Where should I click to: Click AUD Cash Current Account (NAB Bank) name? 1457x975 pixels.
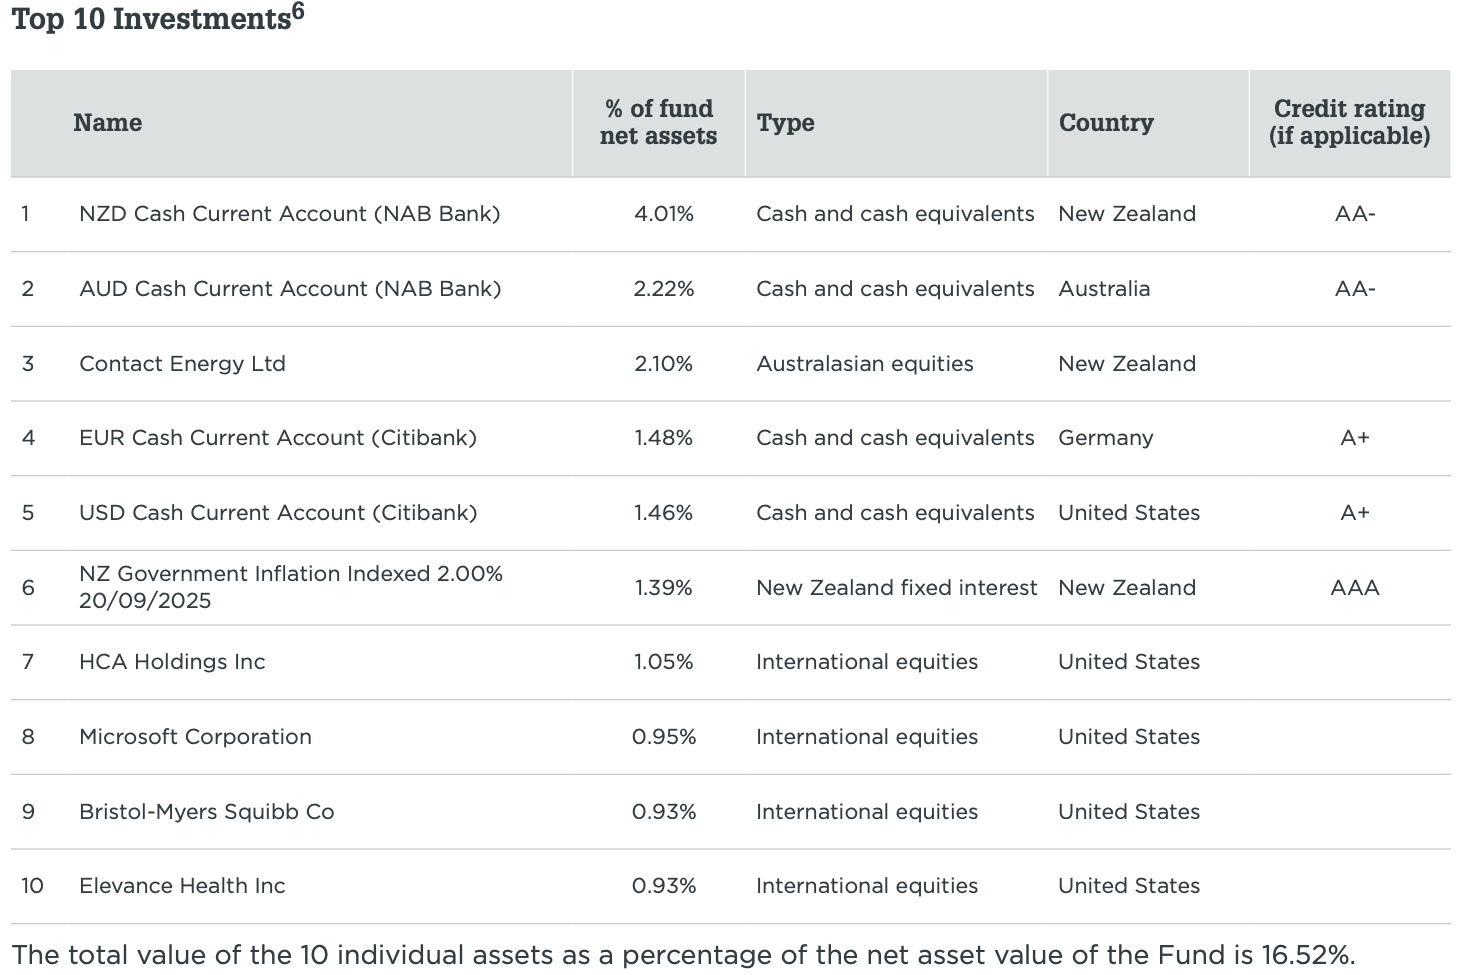290,289
